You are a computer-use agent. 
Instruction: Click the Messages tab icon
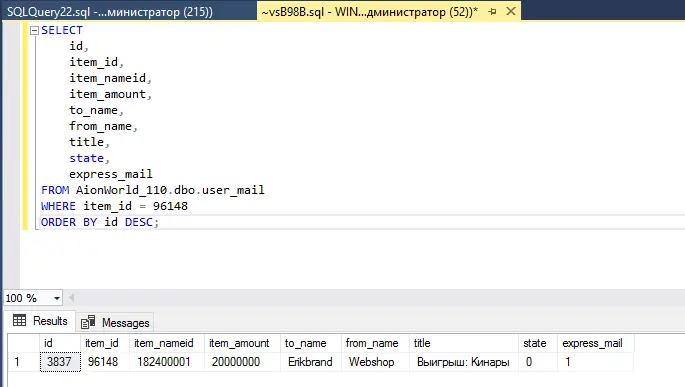(x=88, y=322)
